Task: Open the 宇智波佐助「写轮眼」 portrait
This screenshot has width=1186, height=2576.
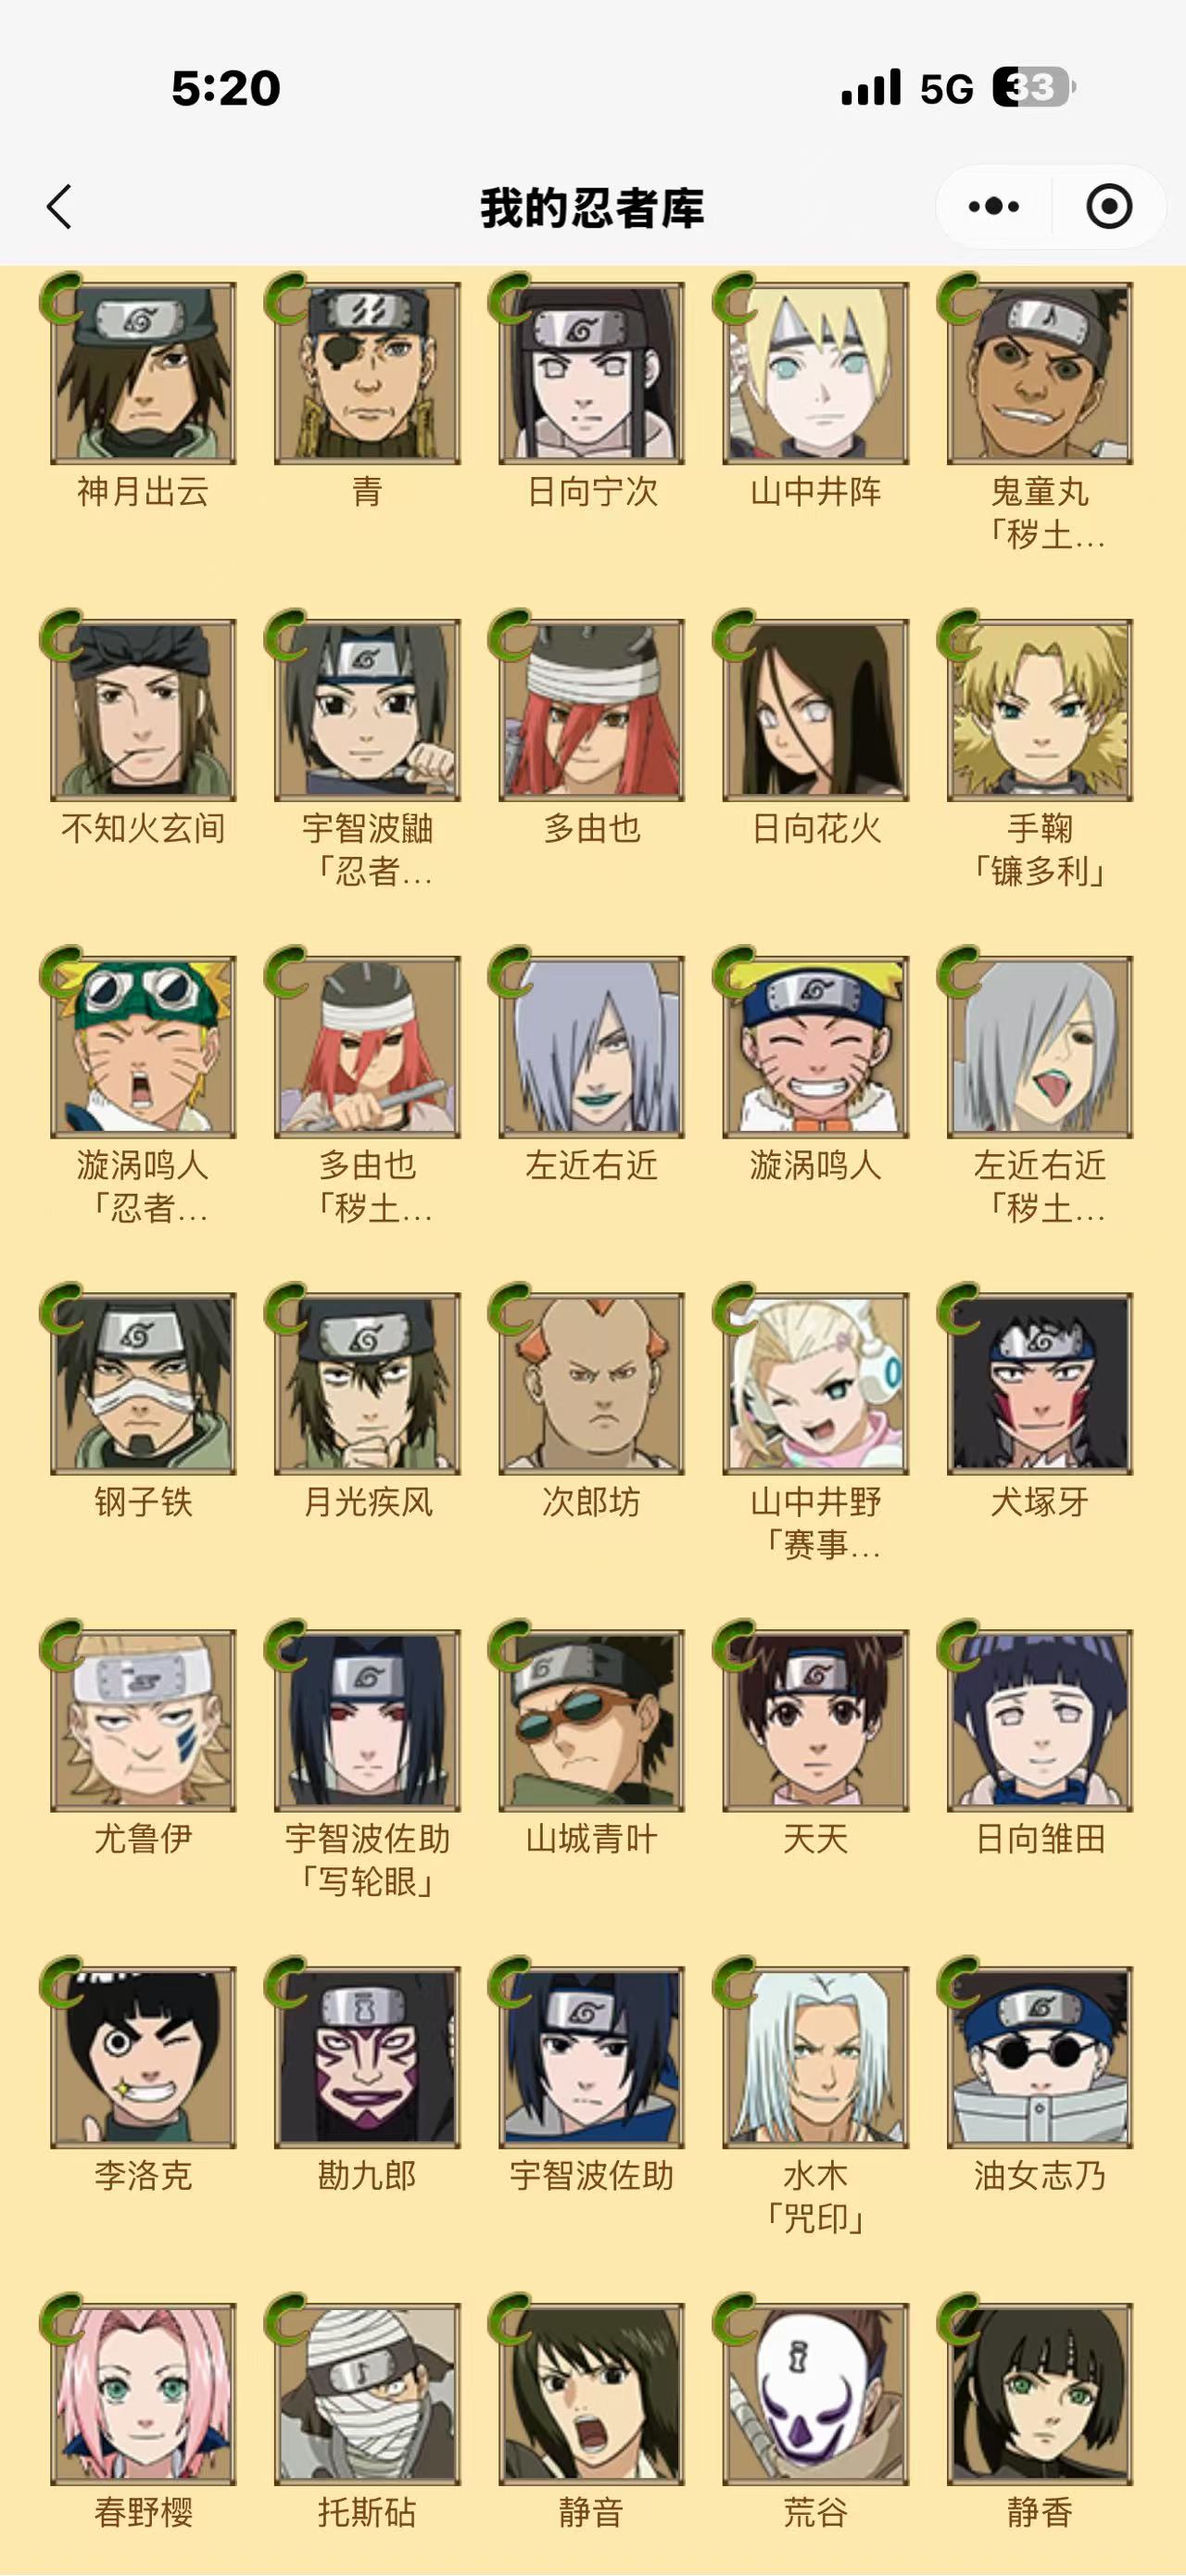Action: click(367, 1720)
